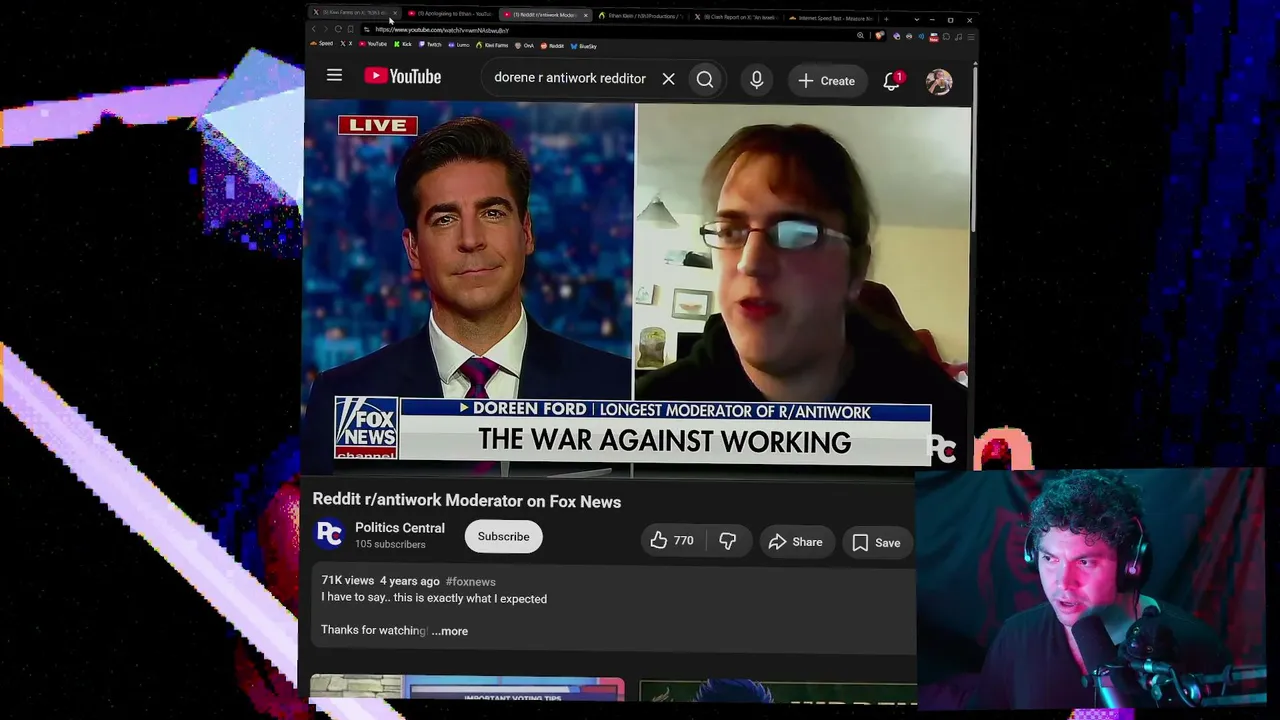Expand description with ...more

click(450, 631)
